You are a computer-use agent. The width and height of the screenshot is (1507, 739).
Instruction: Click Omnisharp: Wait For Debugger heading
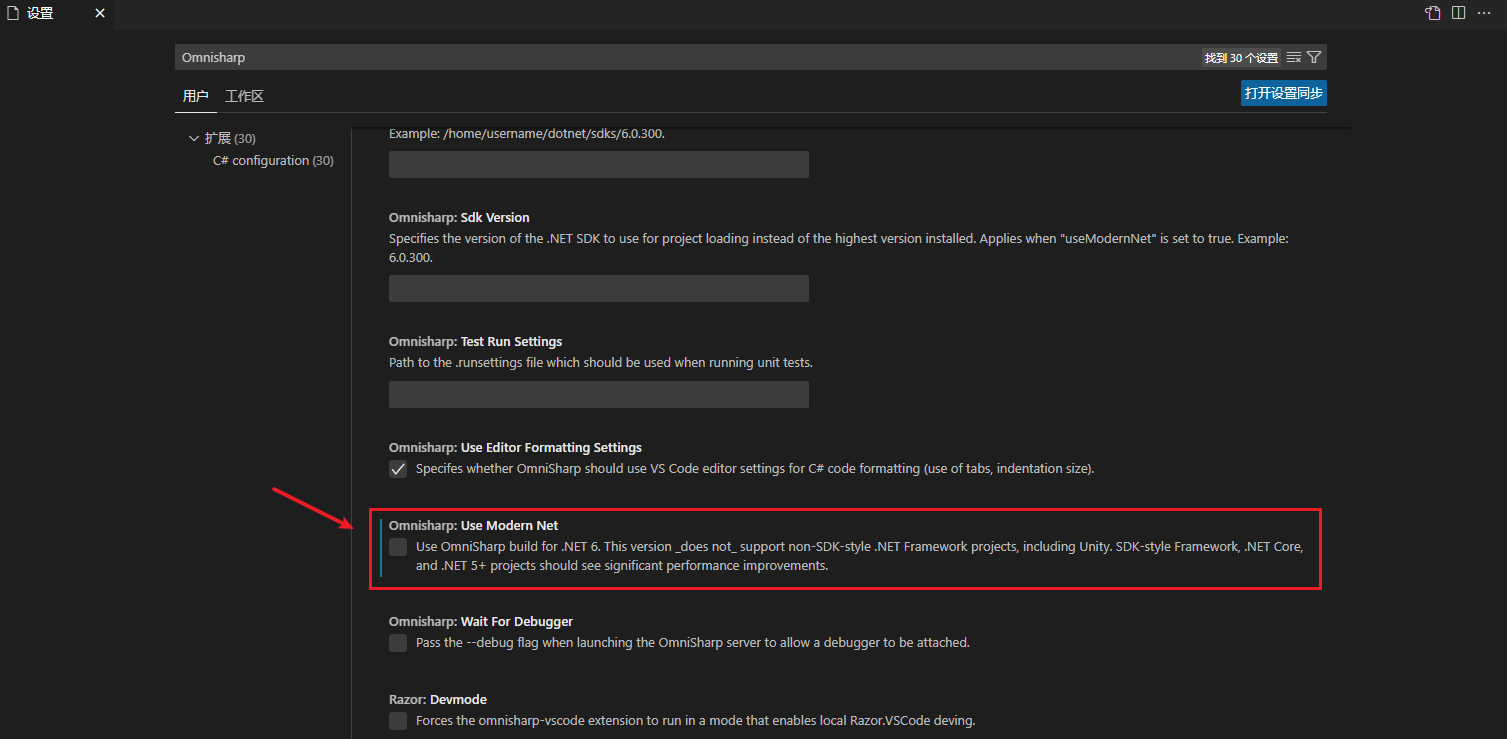point(481,621)
